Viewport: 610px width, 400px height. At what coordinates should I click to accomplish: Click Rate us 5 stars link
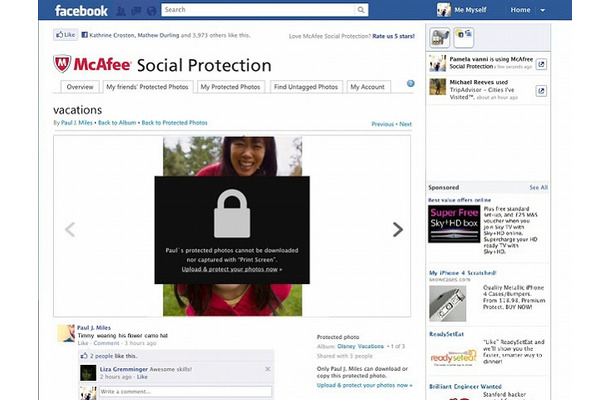click(x=393, y=36)
